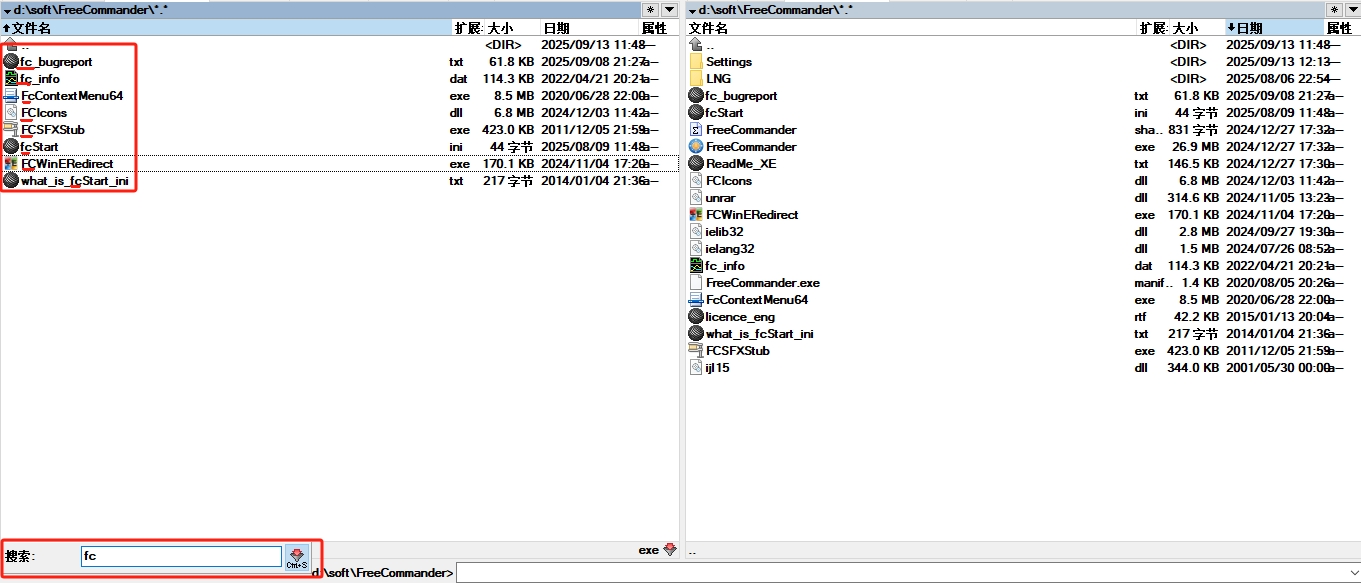Select FCSFXStub name in right panel

737,351
